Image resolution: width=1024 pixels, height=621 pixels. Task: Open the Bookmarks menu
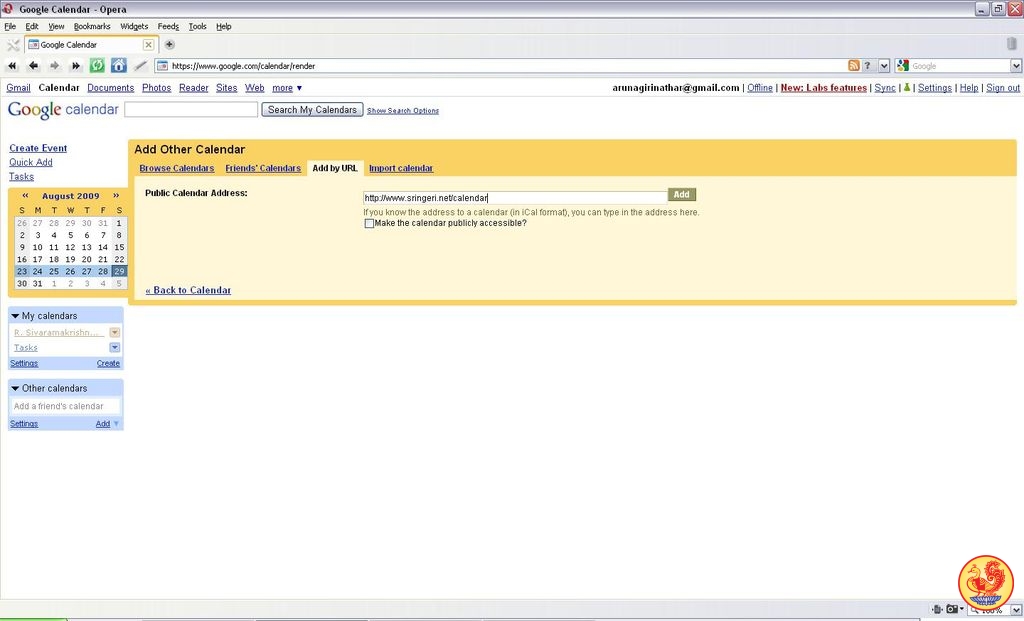point(91,26)
